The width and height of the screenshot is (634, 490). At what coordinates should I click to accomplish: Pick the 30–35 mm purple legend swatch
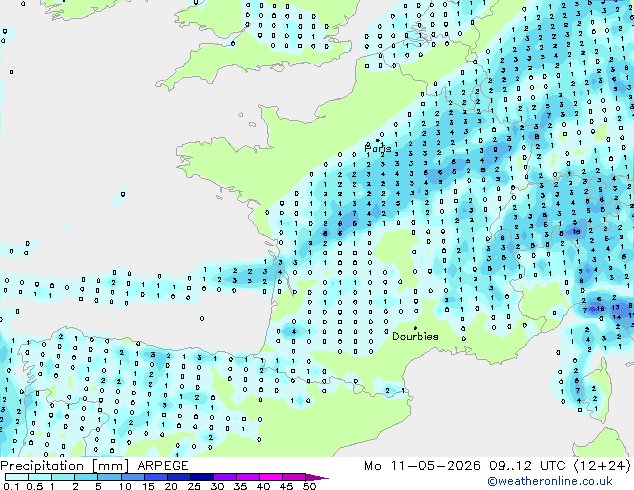[x=225, y=477]
